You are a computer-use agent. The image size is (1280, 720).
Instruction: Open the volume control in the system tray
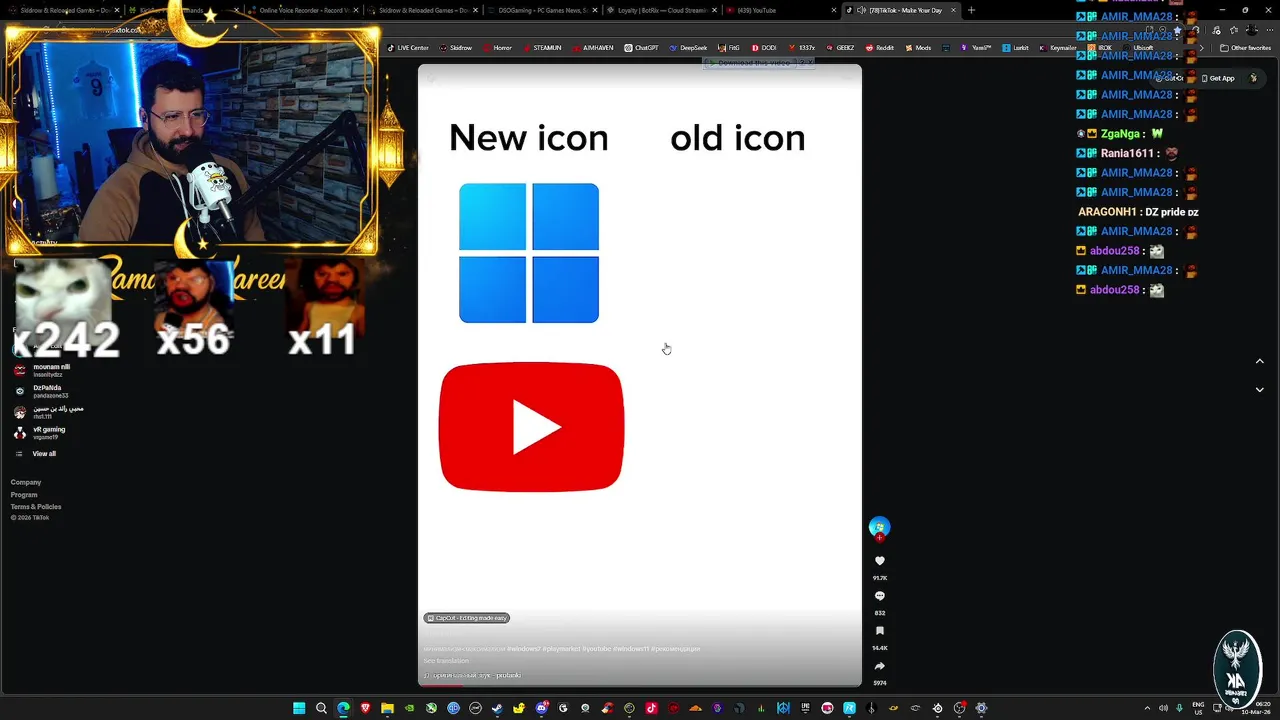pyautogui.click(x=1164, y=708)
